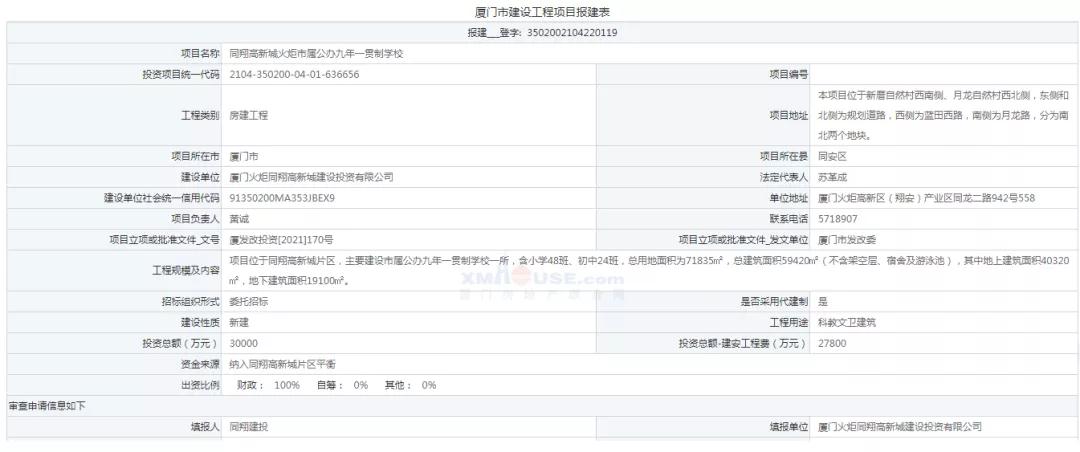The height and width of the screenshot is (452, 1080).
Task: Click approval document number 厦发改投资[2021]170号
Action: point(281,239)
